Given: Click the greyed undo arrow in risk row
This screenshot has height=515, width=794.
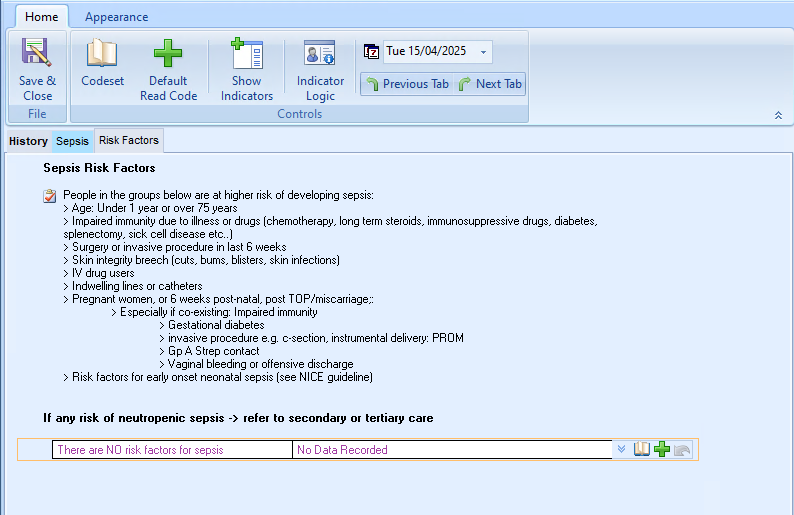Looking at the screenshot, I should 682,450.
